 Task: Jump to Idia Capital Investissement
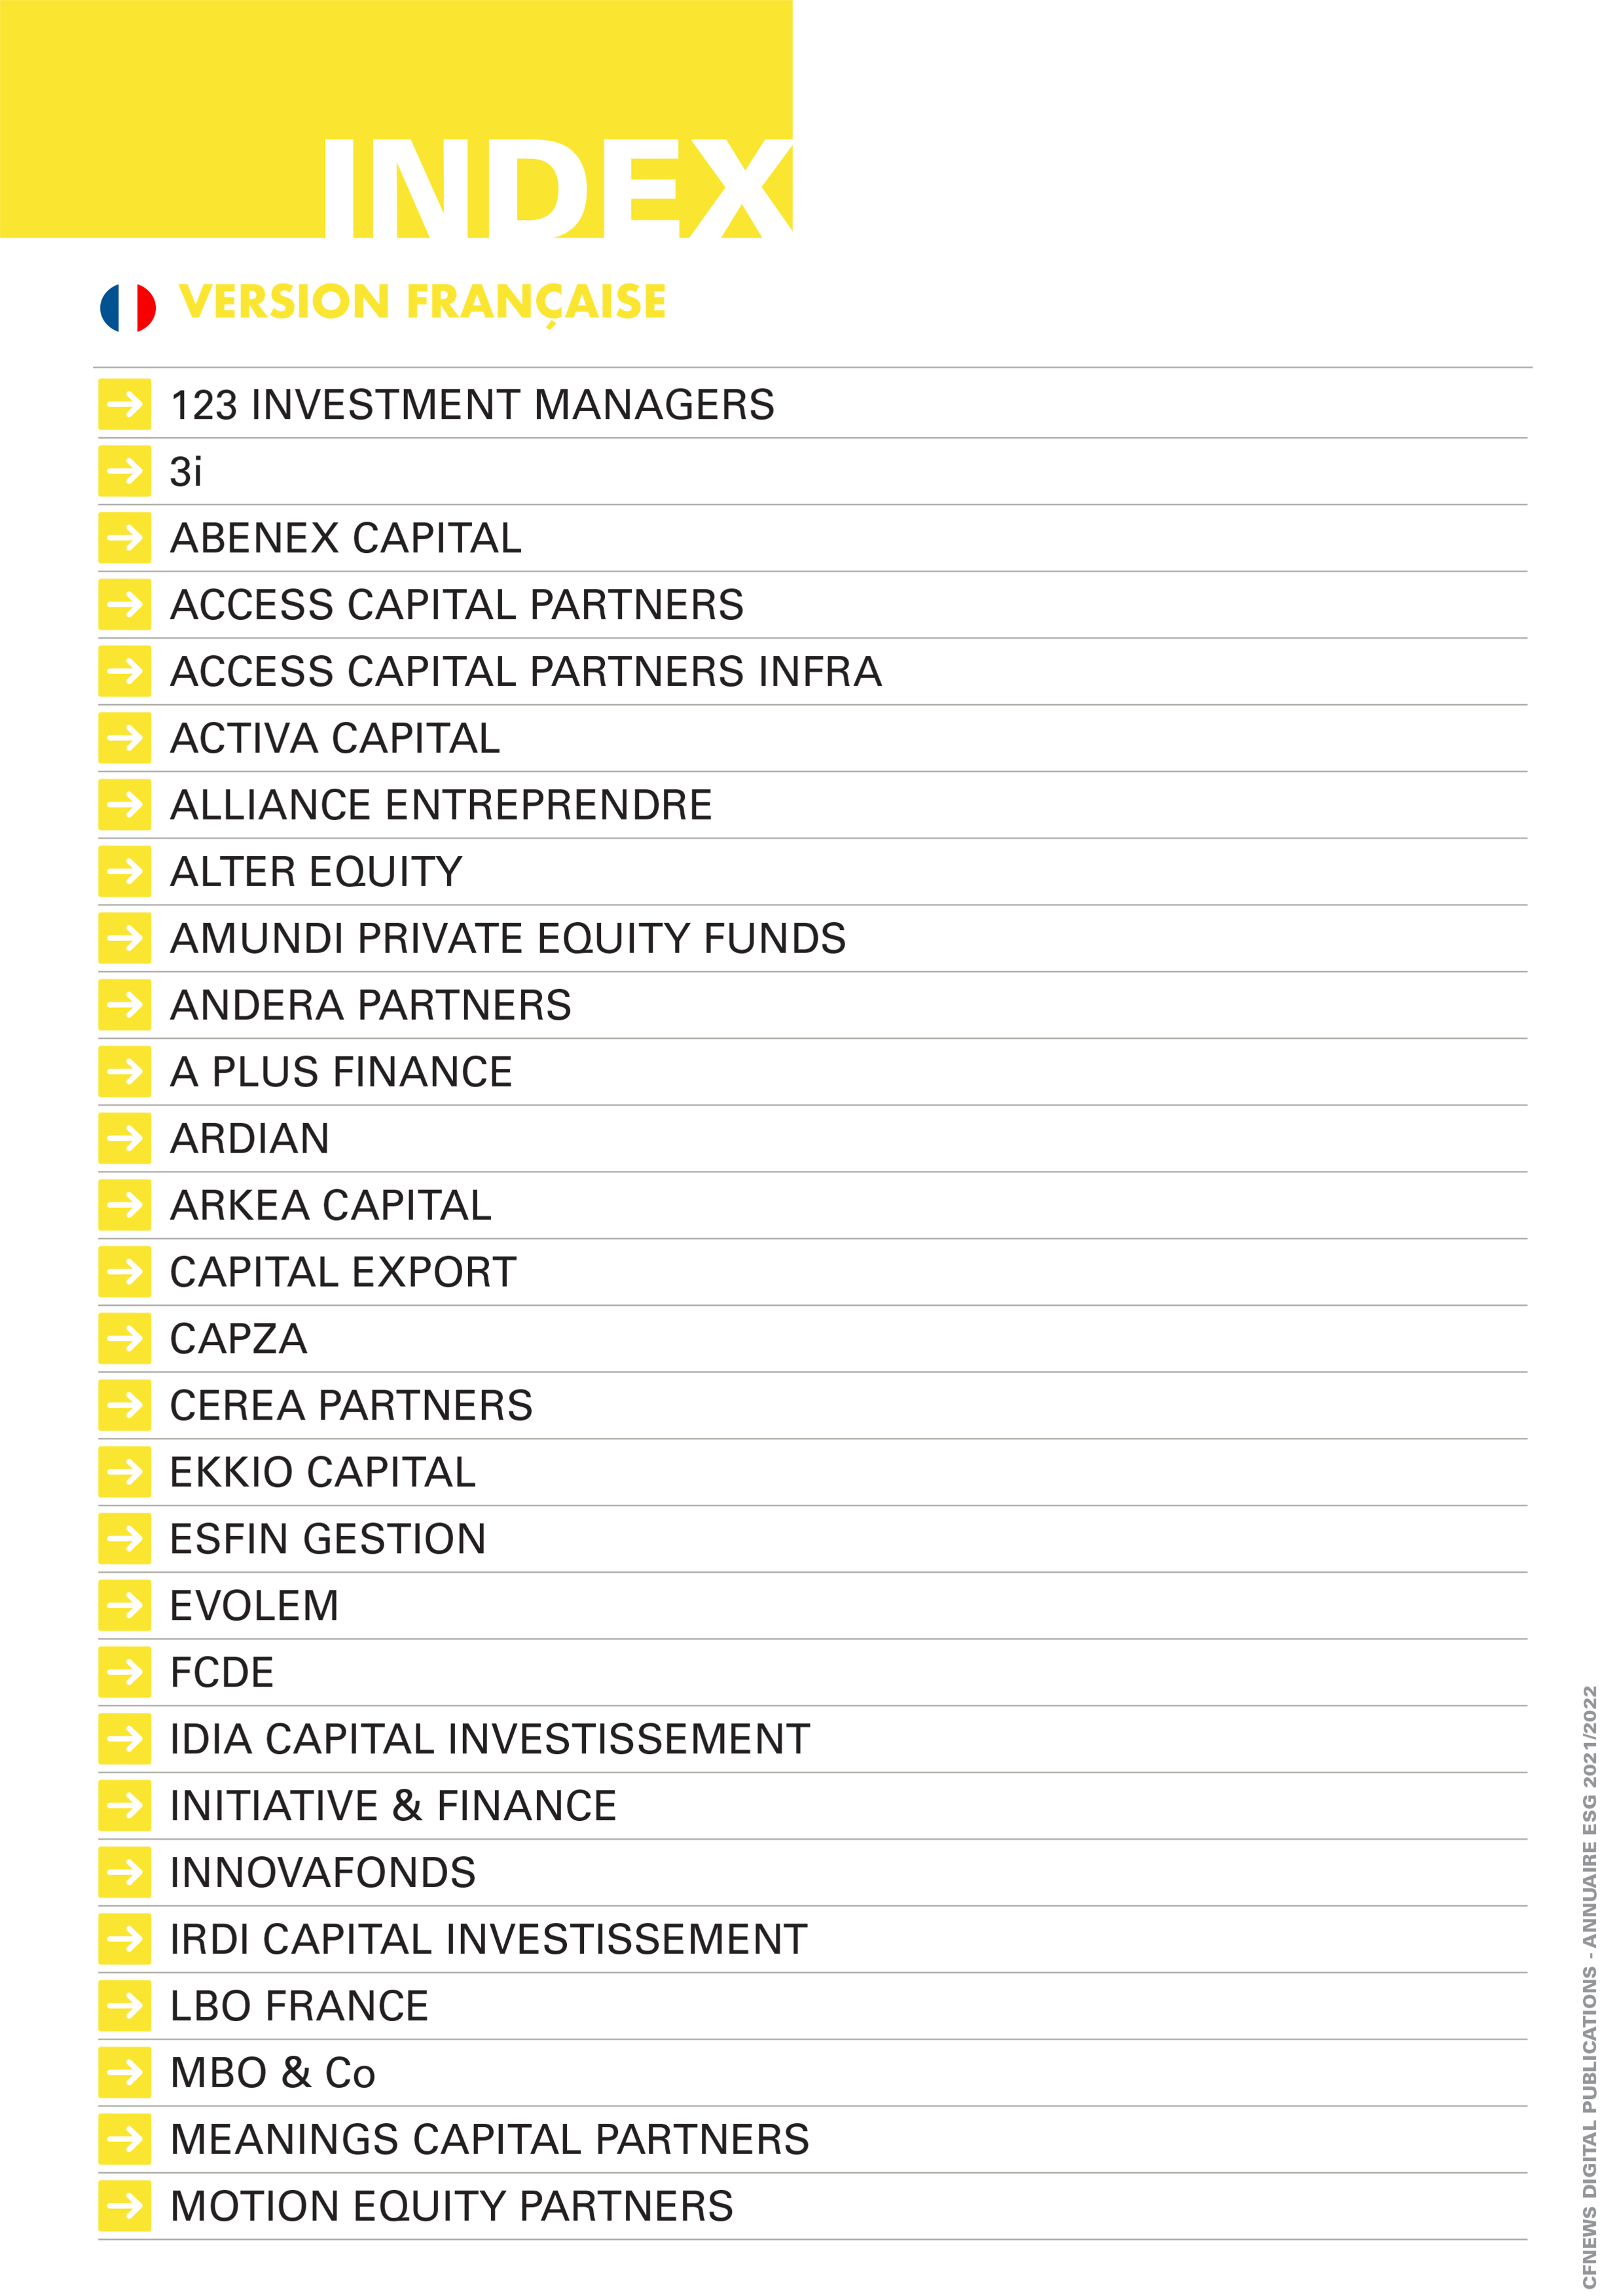(x=490, y=1739)
